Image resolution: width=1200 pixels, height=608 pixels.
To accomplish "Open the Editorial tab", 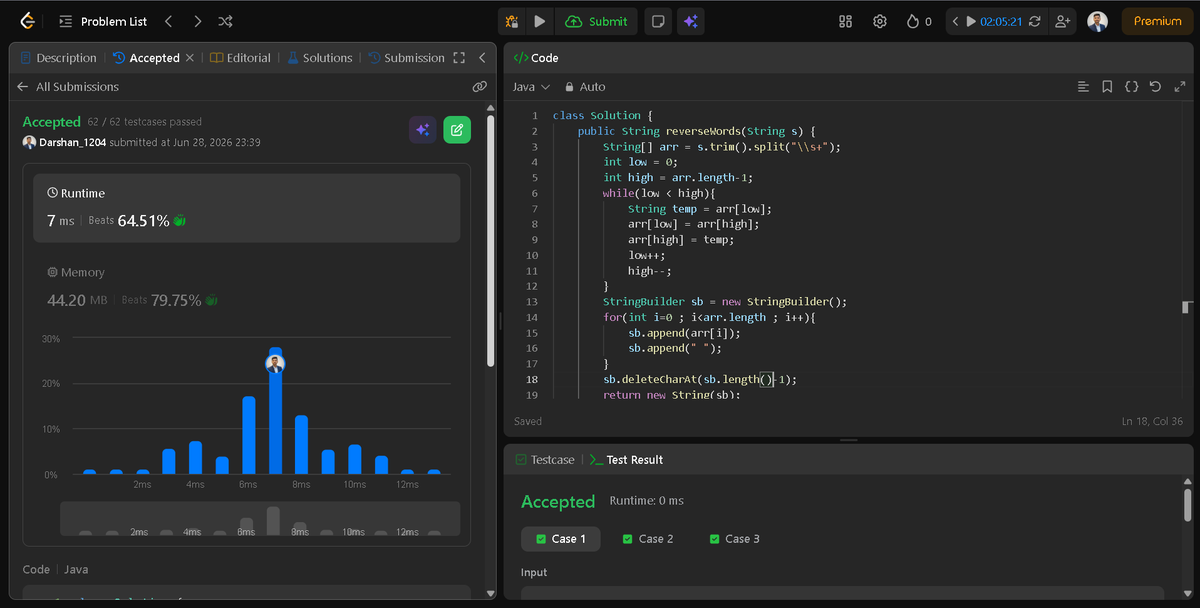I will click(x=241, y=58).
